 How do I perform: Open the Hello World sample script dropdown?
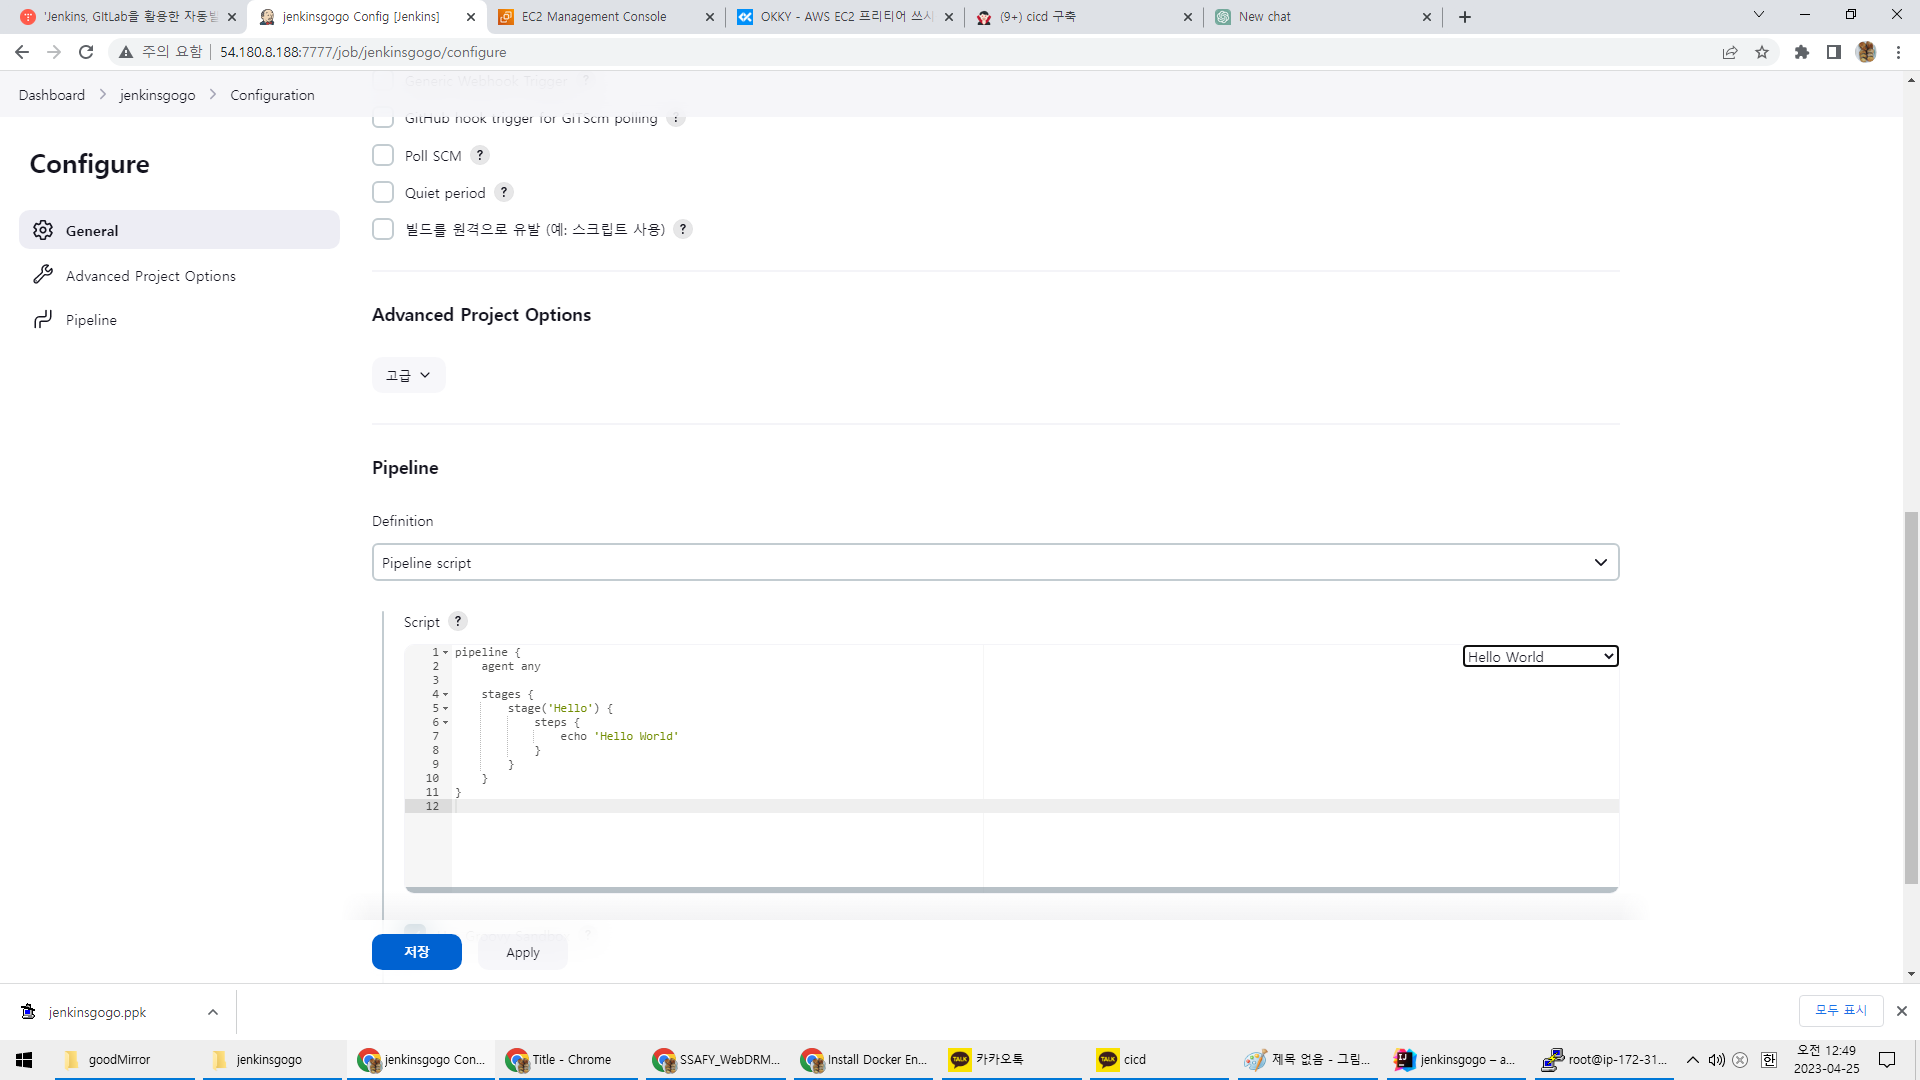coord(1540,656)
